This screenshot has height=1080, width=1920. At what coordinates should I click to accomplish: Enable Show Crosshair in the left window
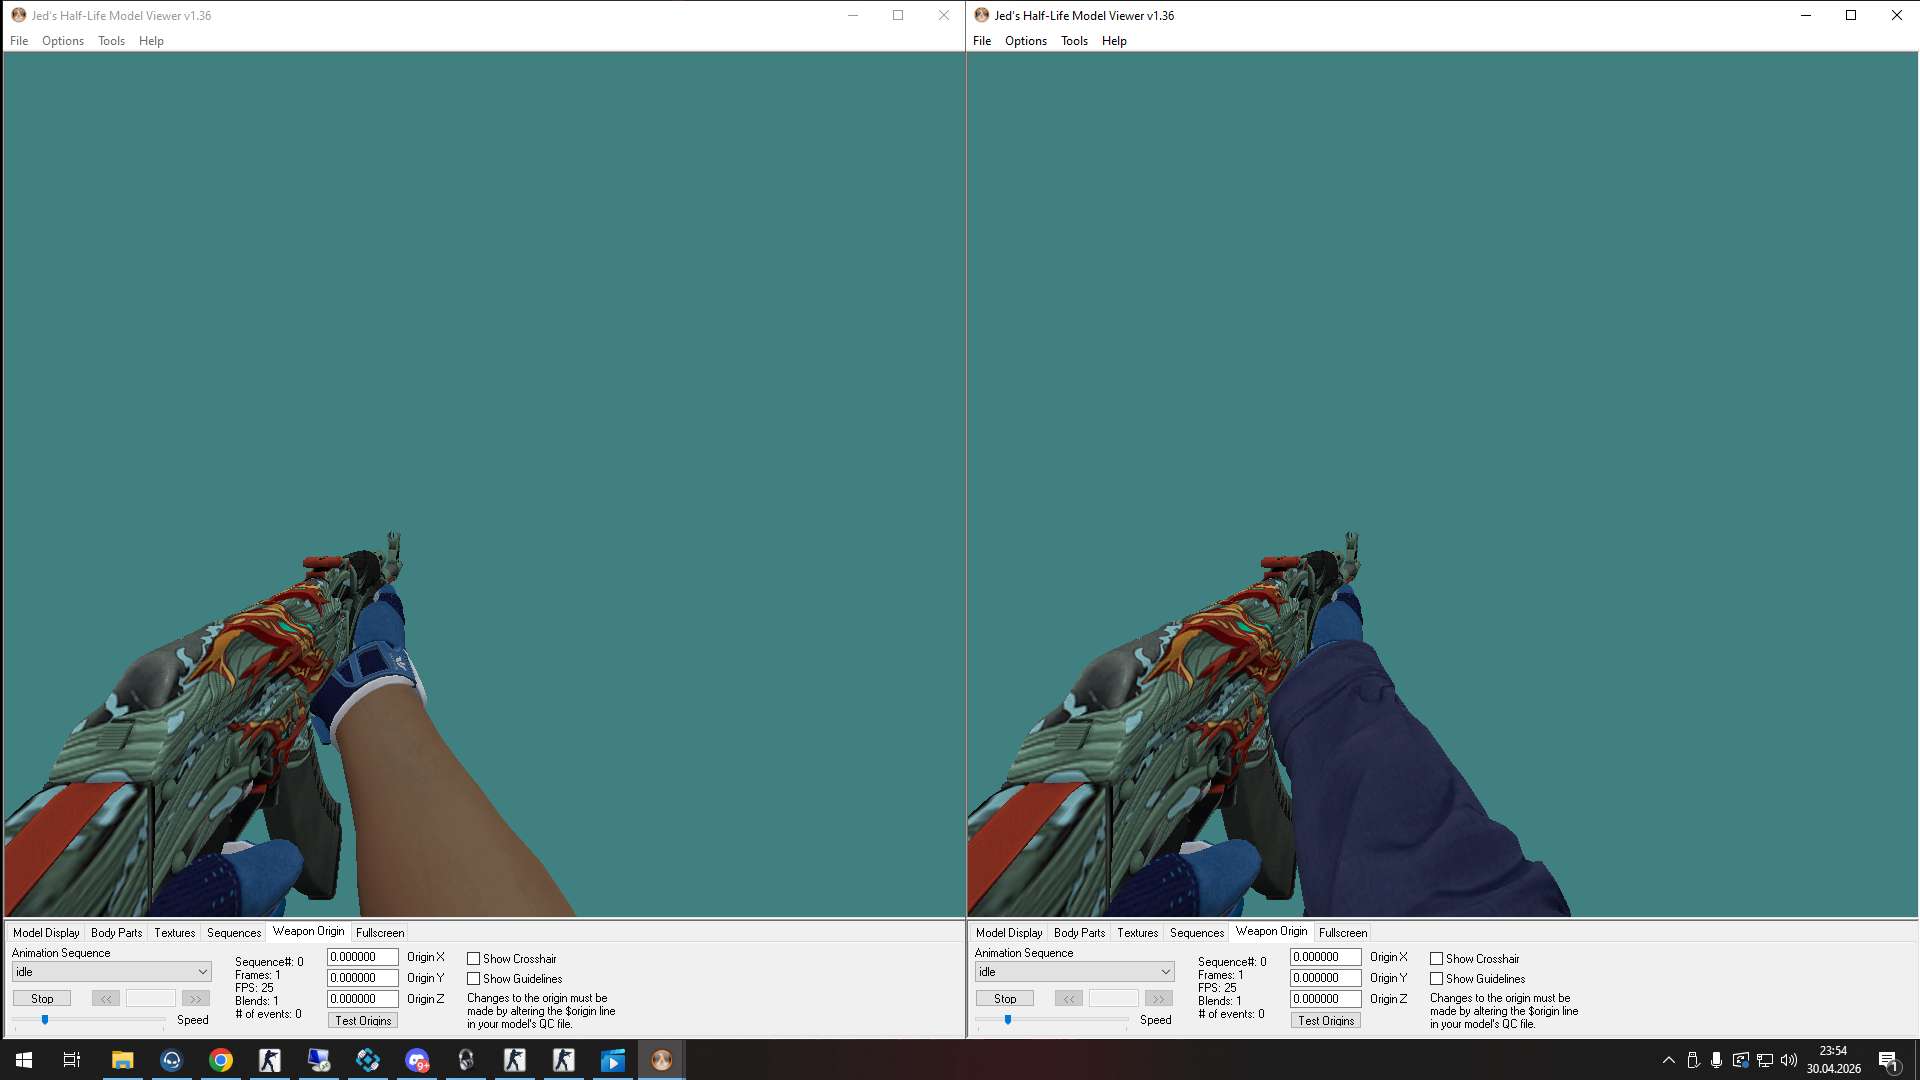[x=474, y=959]
